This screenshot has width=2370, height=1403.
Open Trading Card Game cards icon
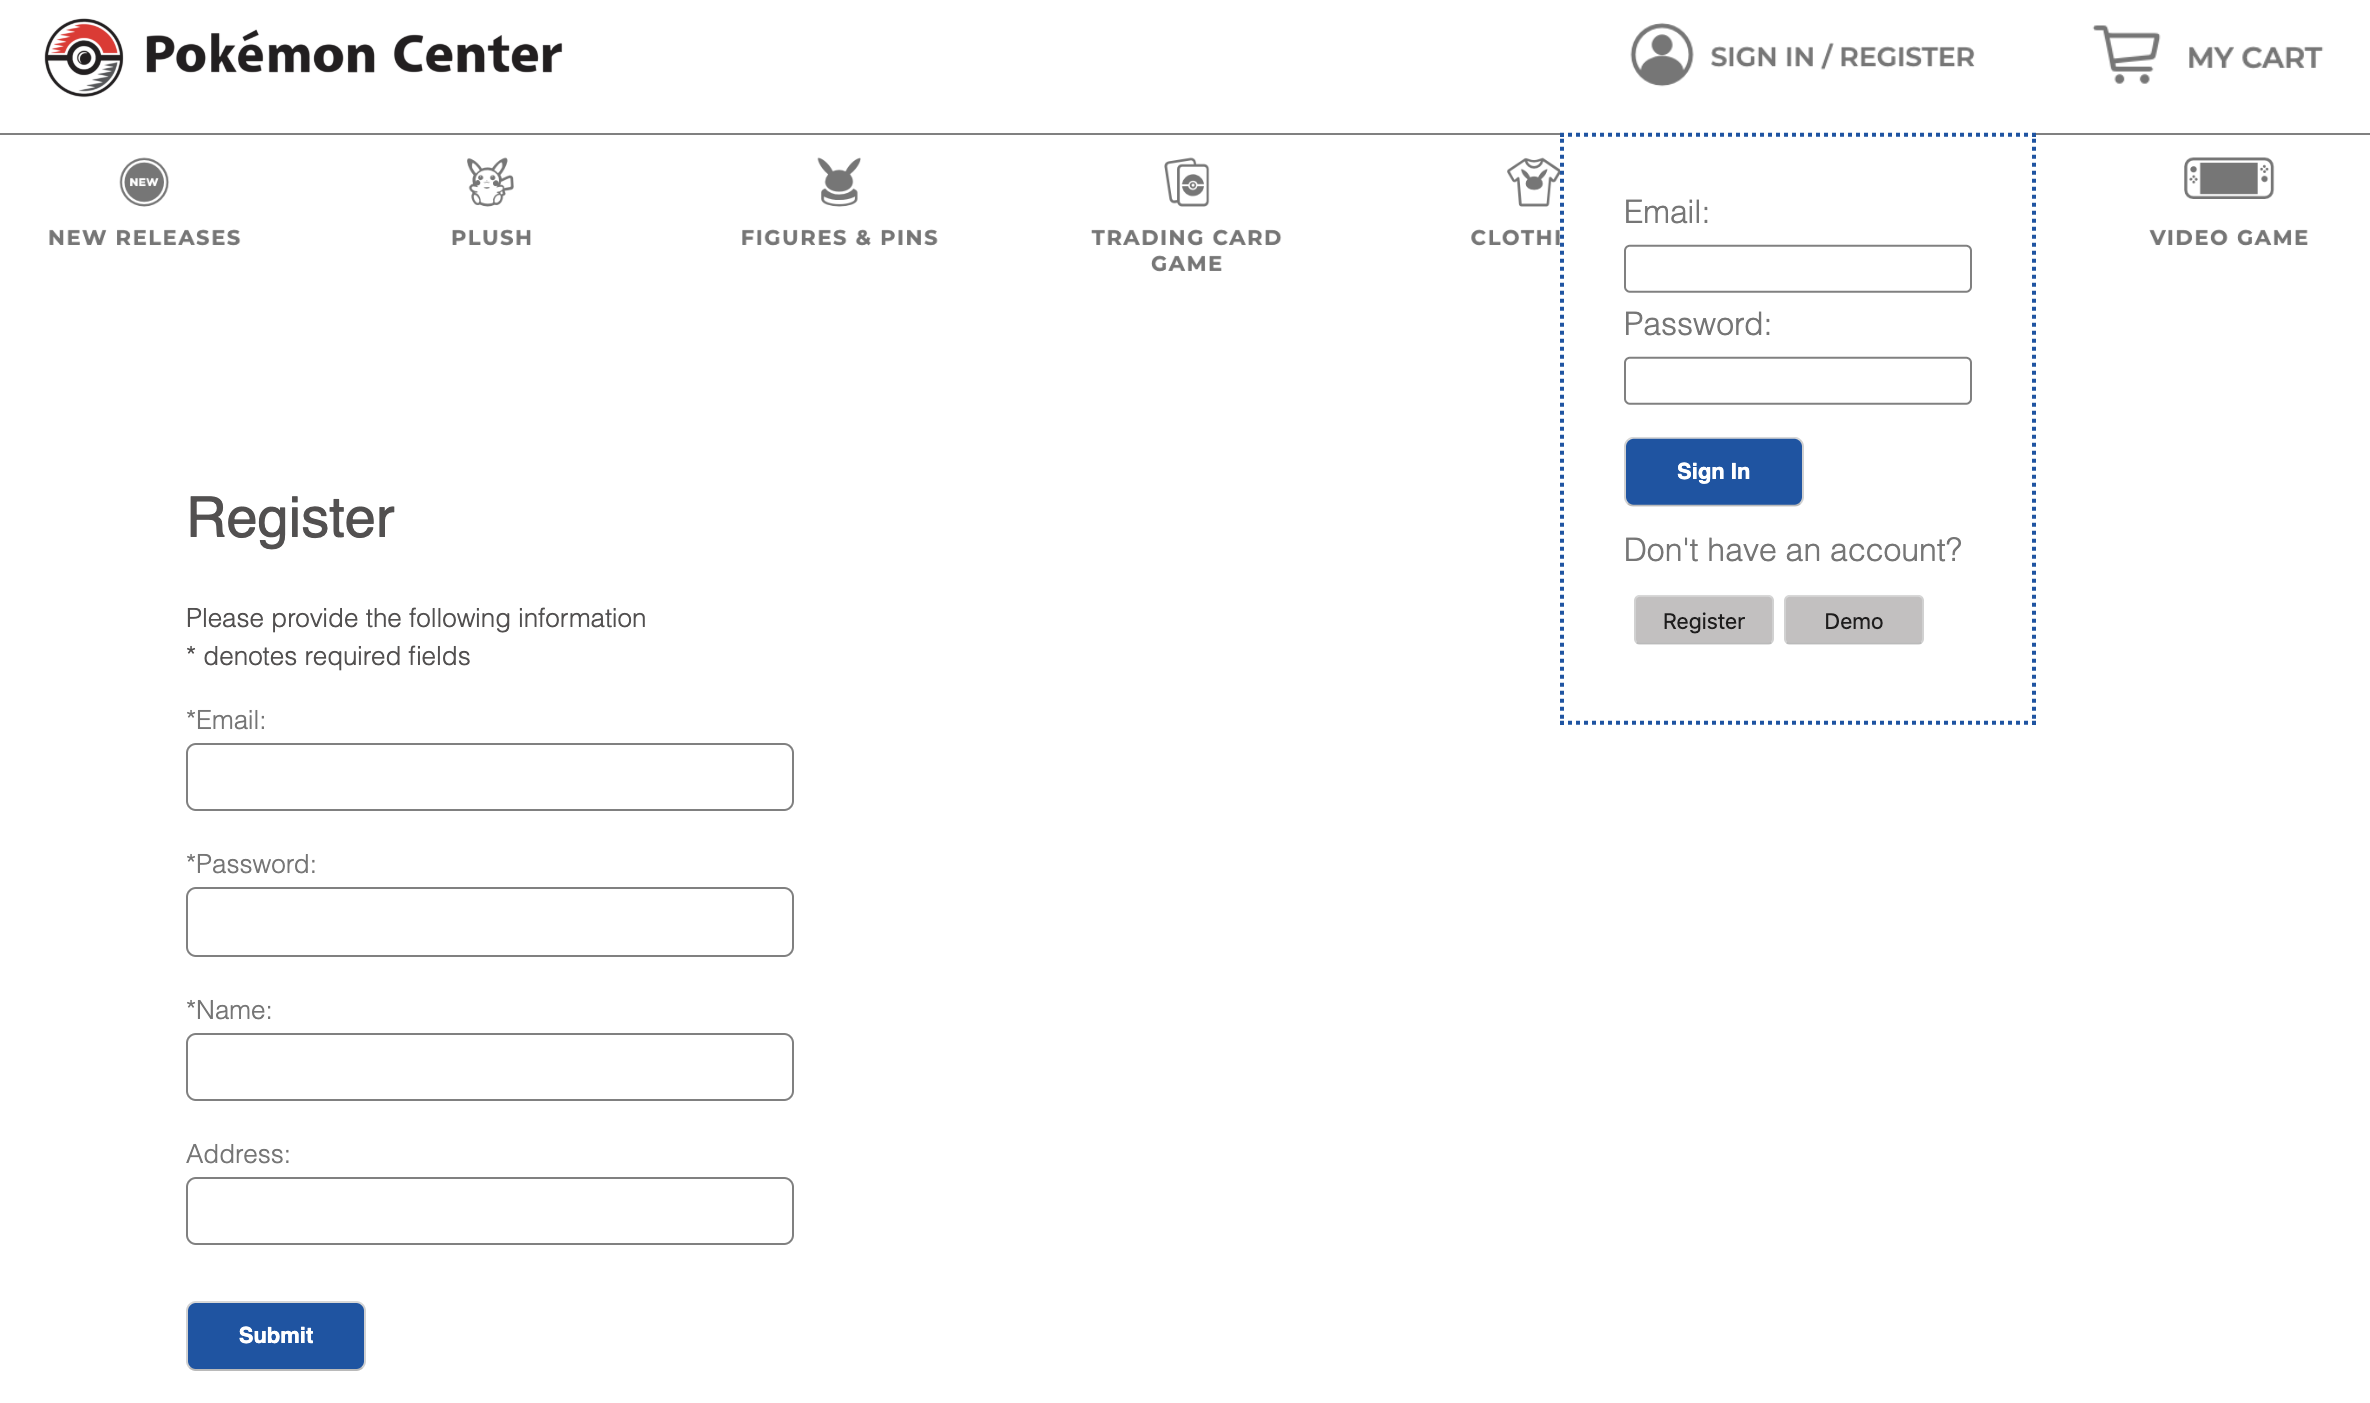pyautogui.click(x=1187, y=182)
